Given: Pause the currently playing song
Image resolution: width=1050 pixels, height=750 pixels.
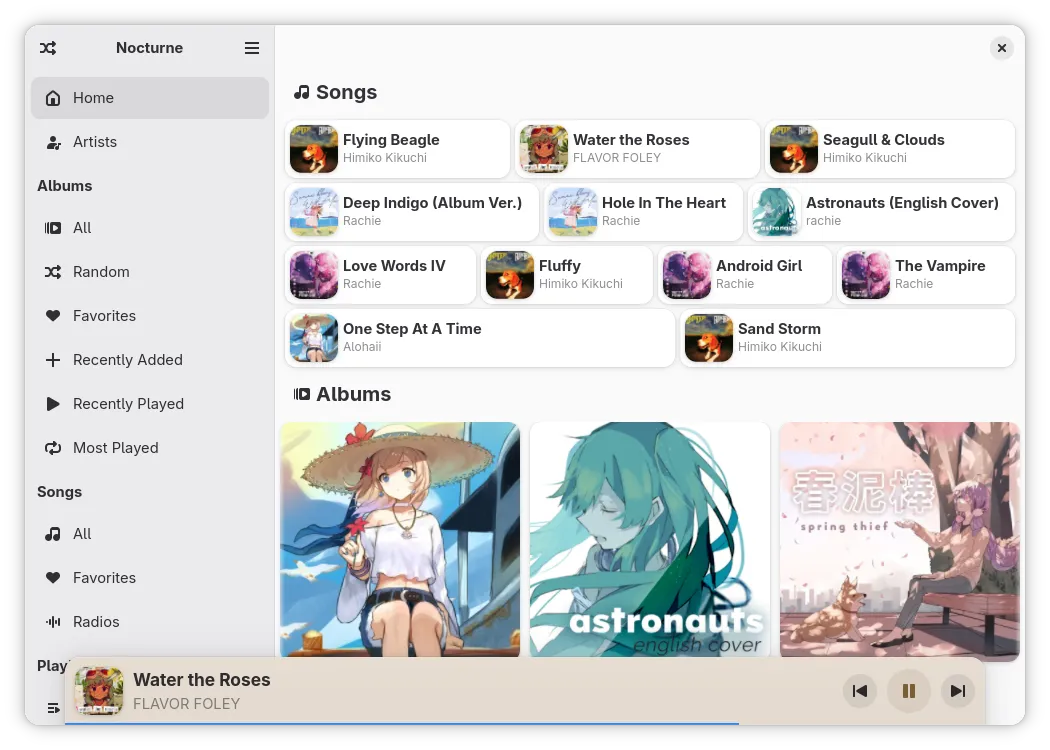Looking at the screenshot, I should coord(908,691).
